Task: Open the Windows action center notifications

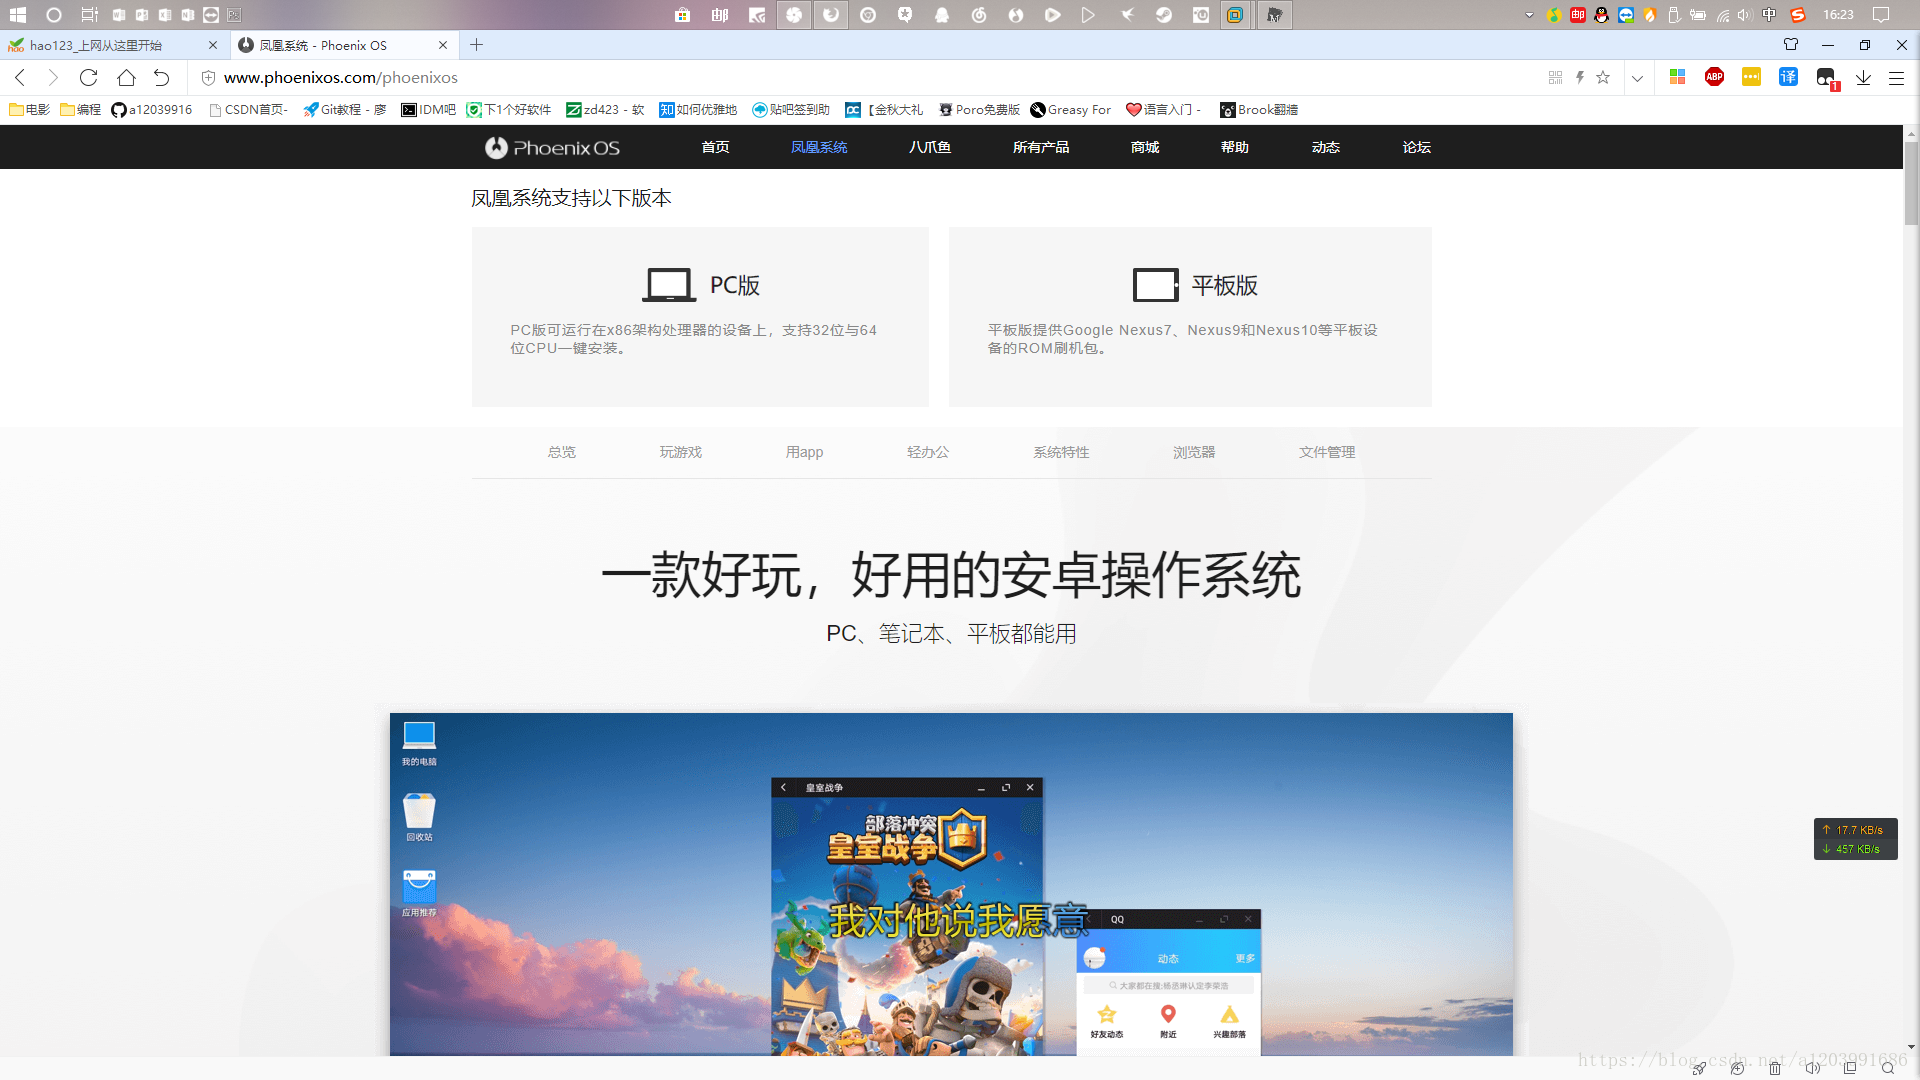Action: (1881, 15)
